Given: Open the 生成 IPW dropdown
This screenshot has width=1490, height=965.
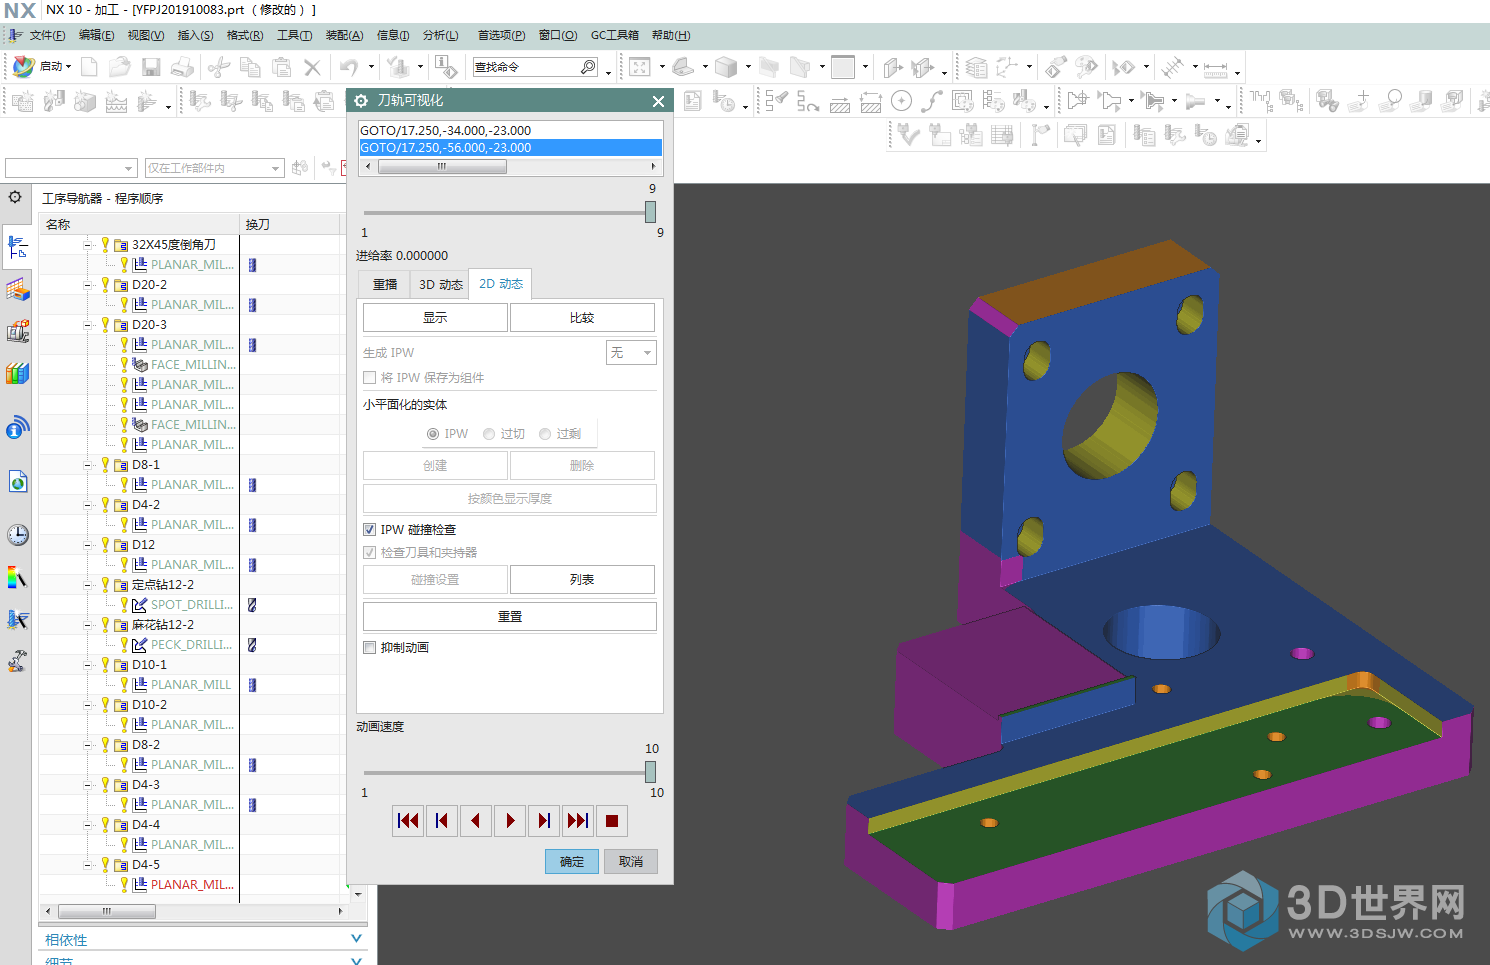Looking at the screenshot, I should tap(631, 353).
